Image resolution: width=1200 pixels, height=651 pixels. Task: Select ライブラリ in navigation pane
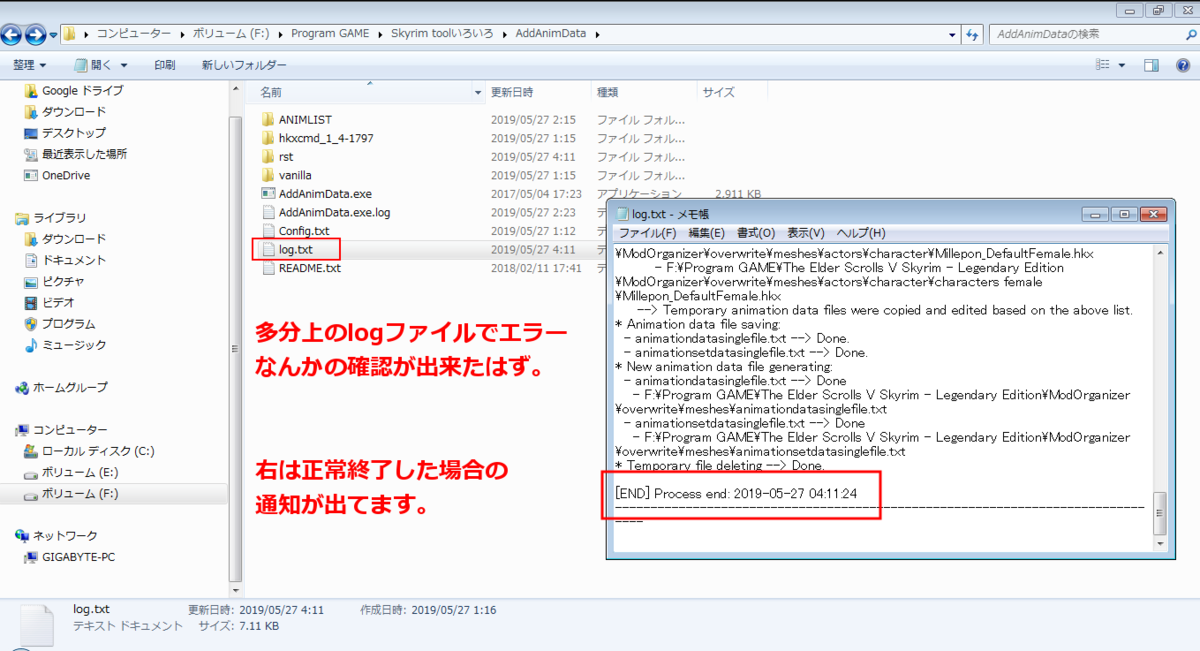click(51, 218)
